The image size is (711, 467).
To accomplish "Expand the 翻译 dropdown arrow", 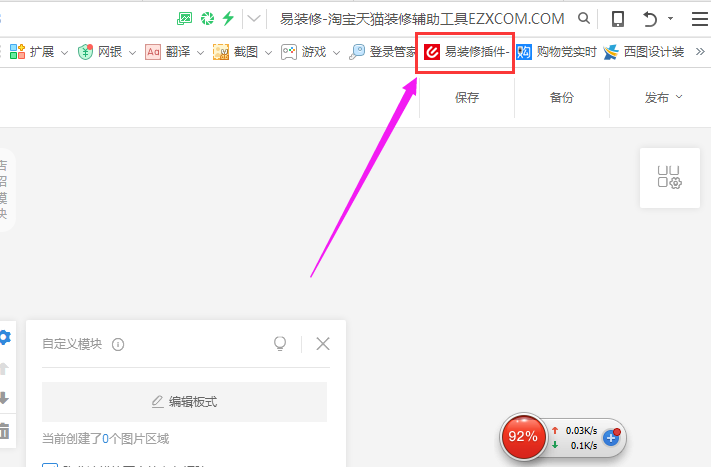I will point(200,53).
